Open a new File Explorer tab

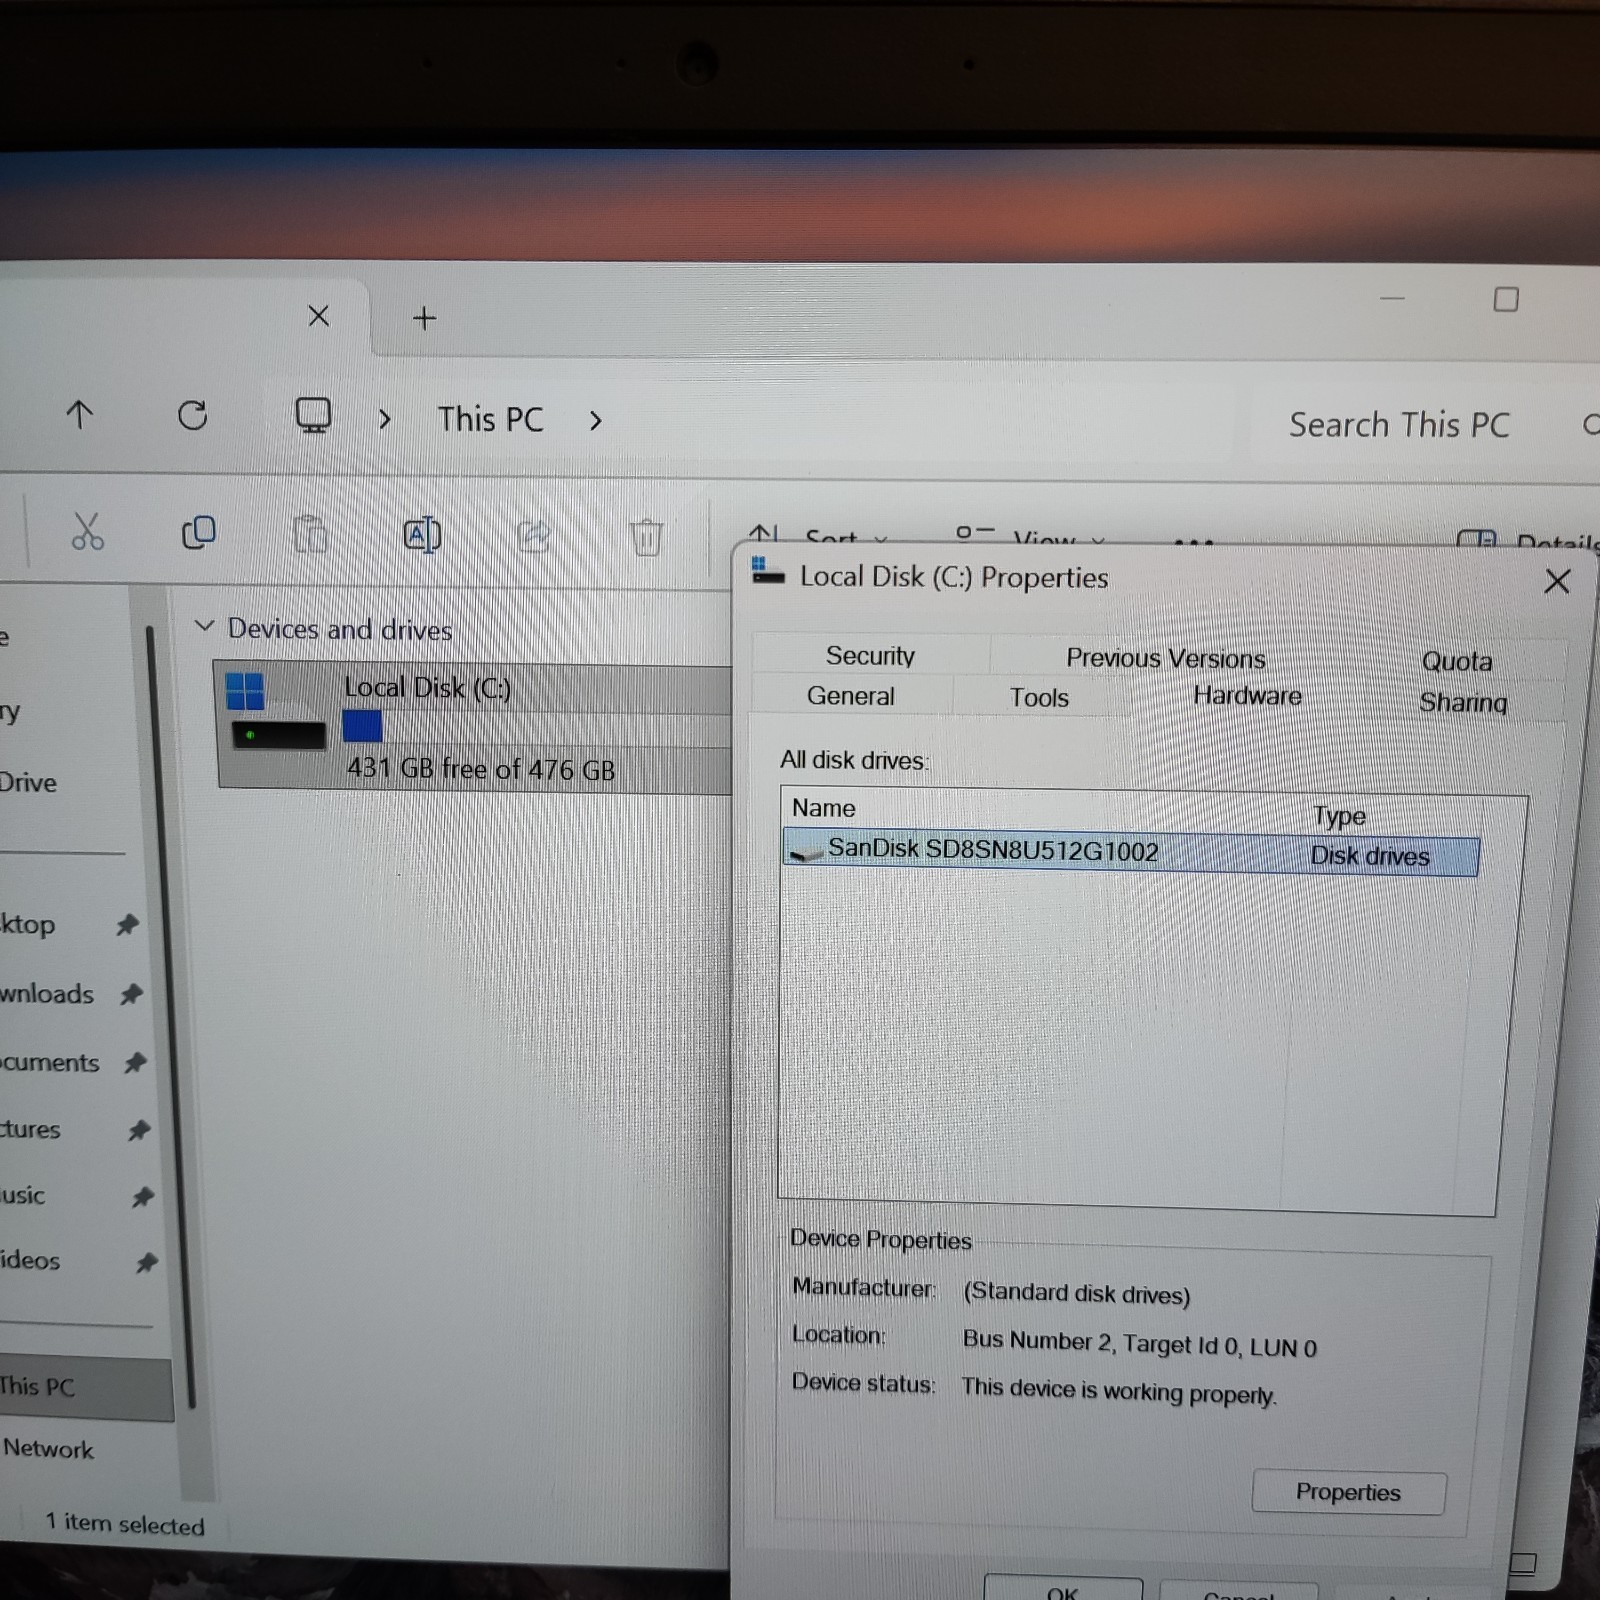click(x=424, y=318)
